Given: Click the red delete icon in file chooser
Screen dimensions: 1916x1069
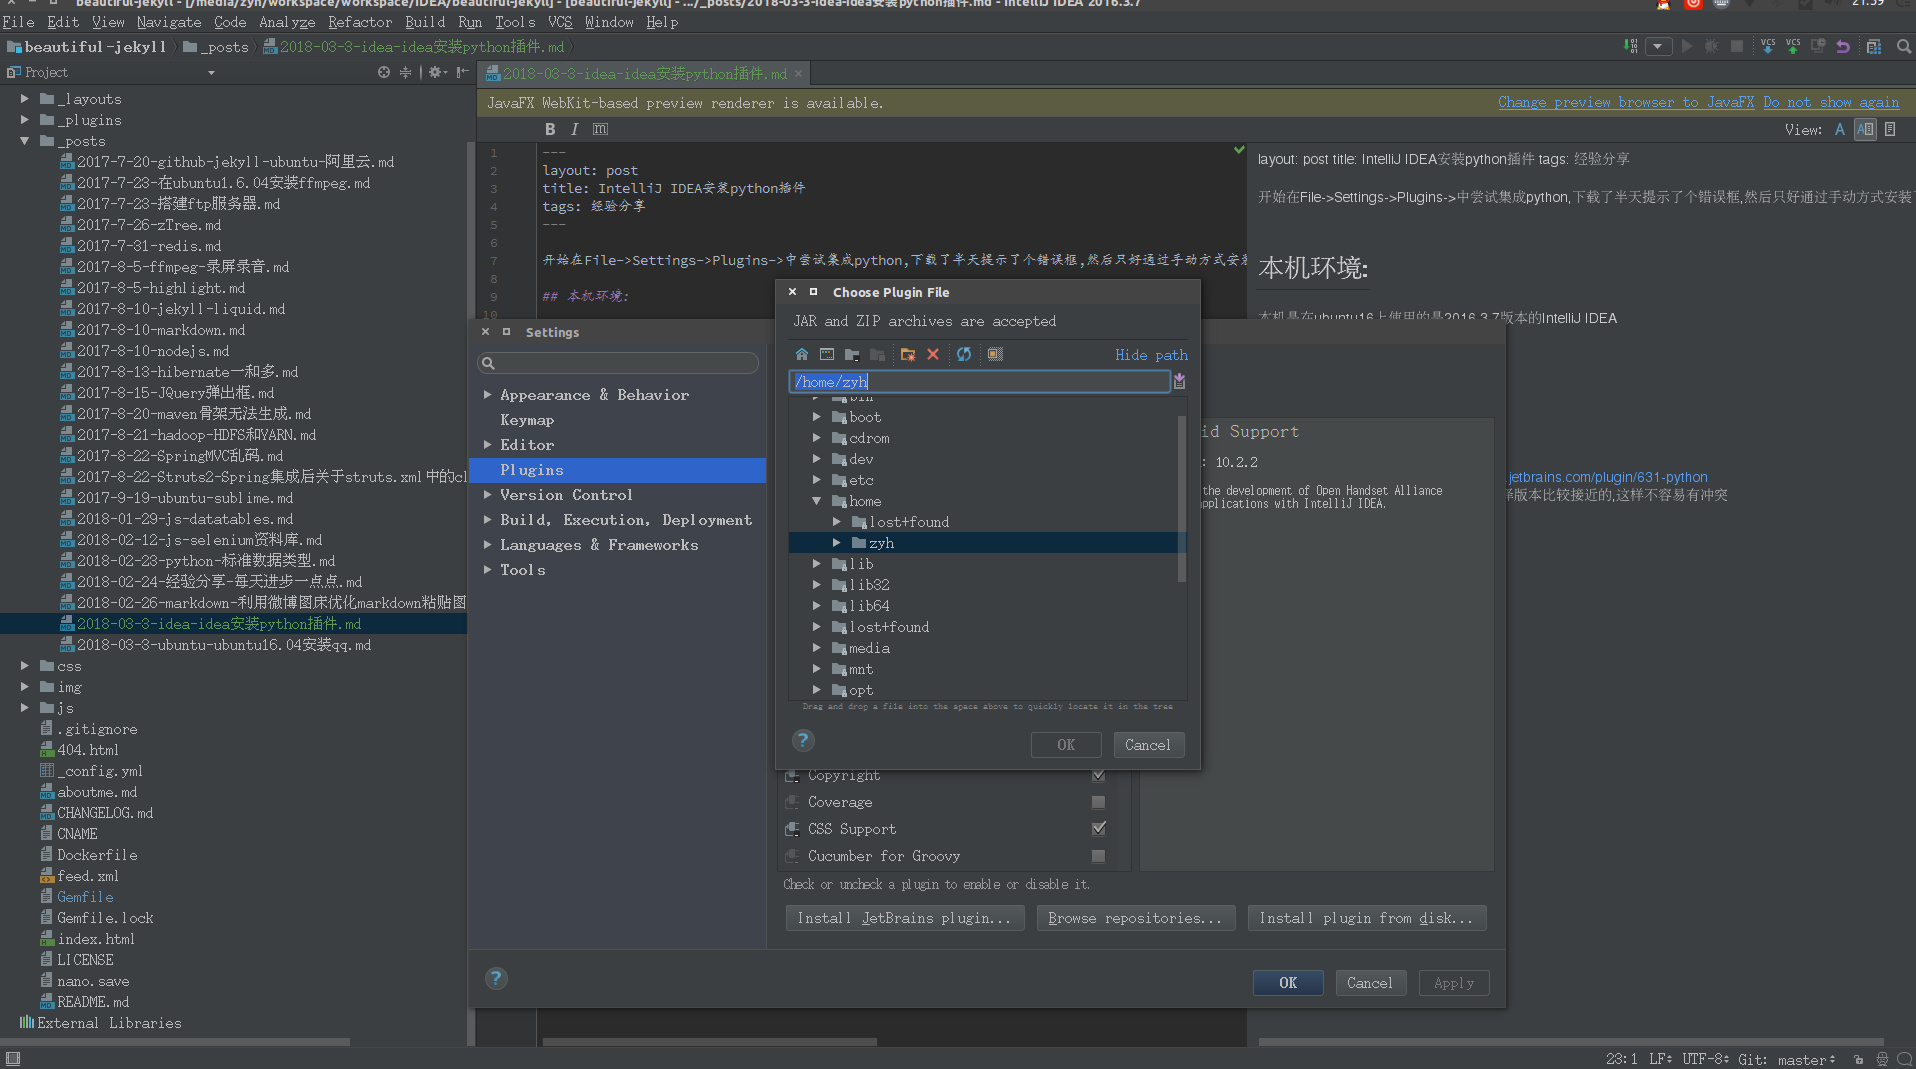Looking at the screenshot, I should (x=933, y=354).
